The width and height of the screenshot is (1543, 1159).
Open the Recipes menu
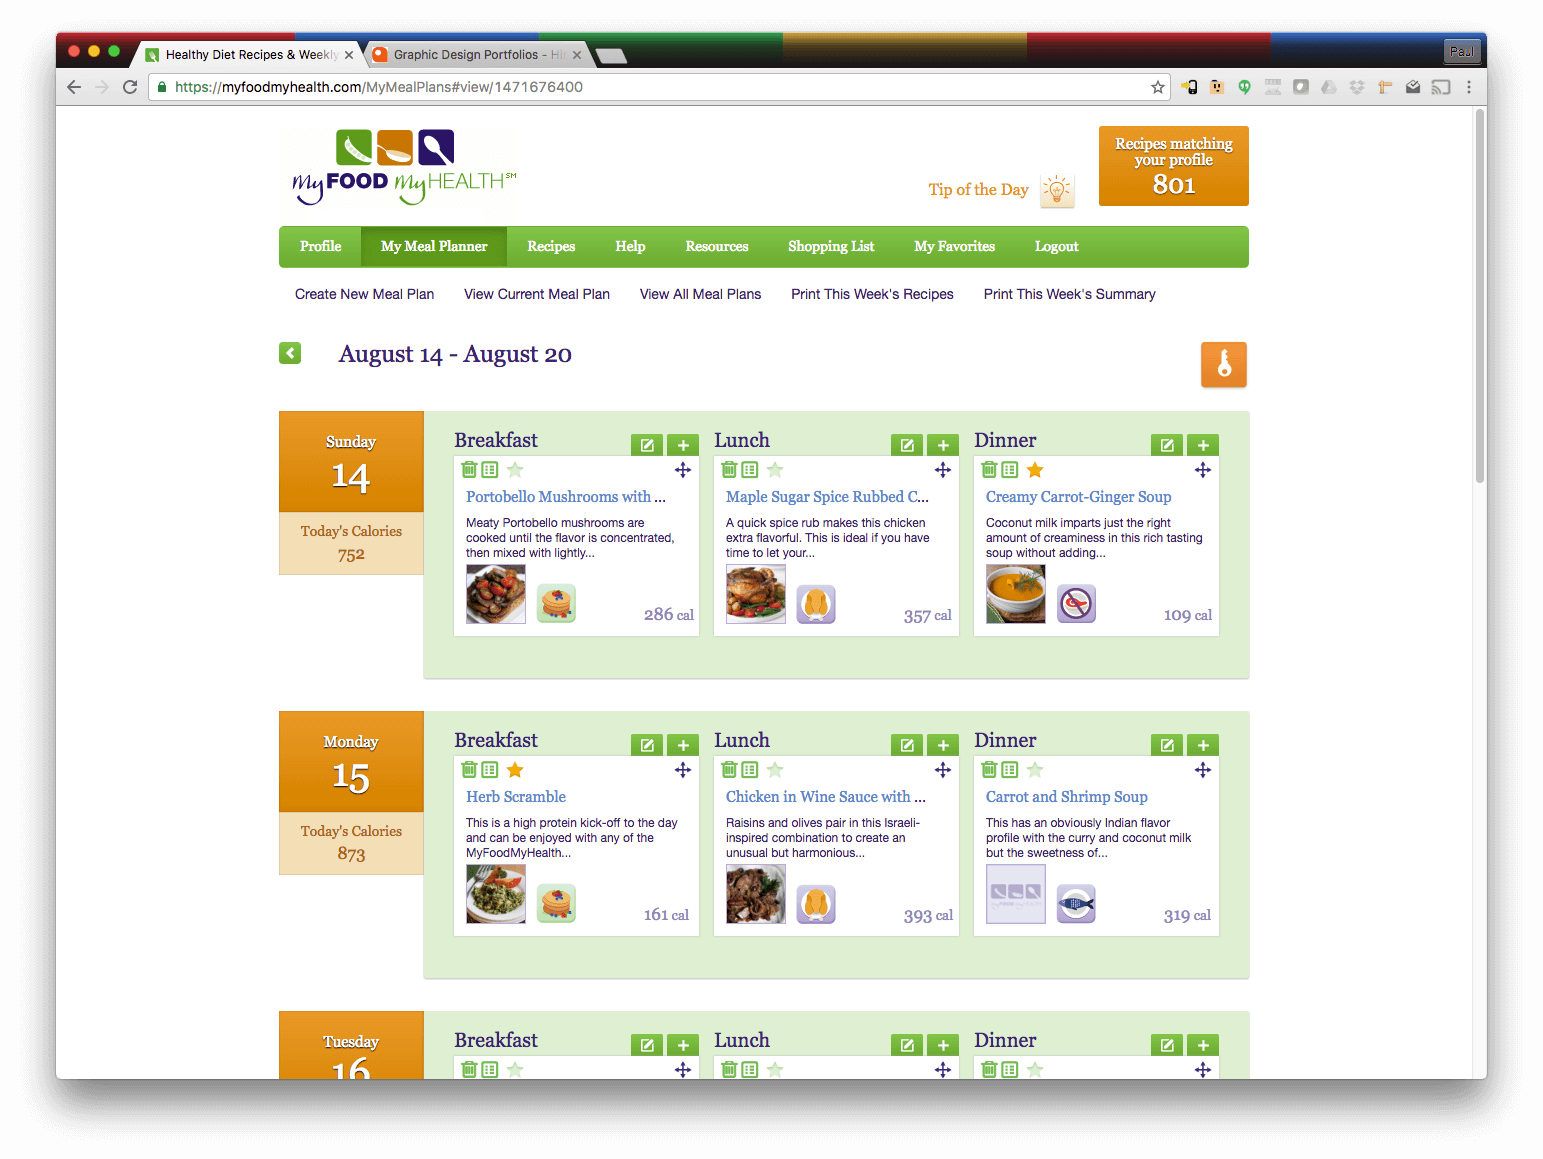point(551,246)
